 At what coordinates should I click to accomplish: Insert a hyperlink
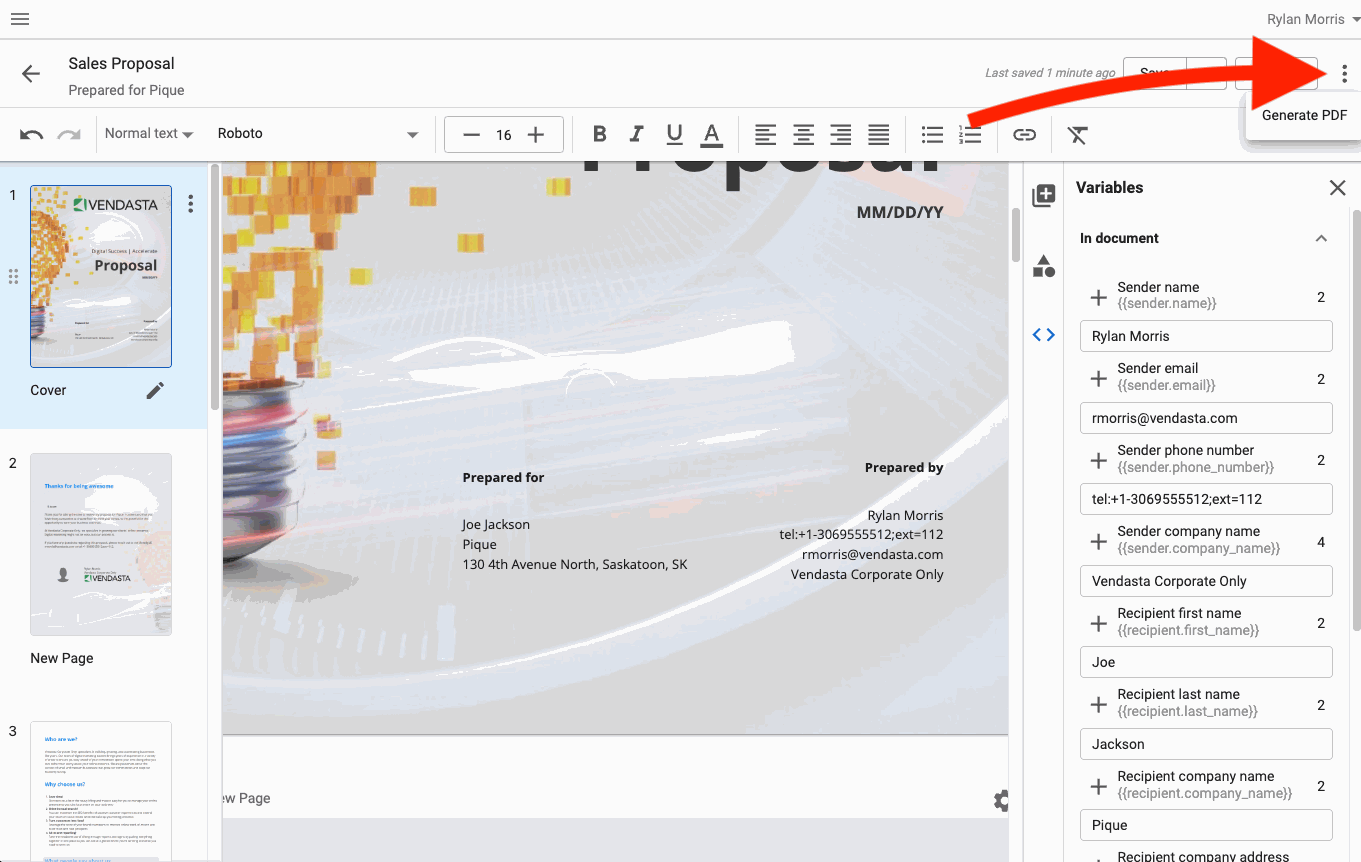pyautogui.click(x=1024, y=135)
